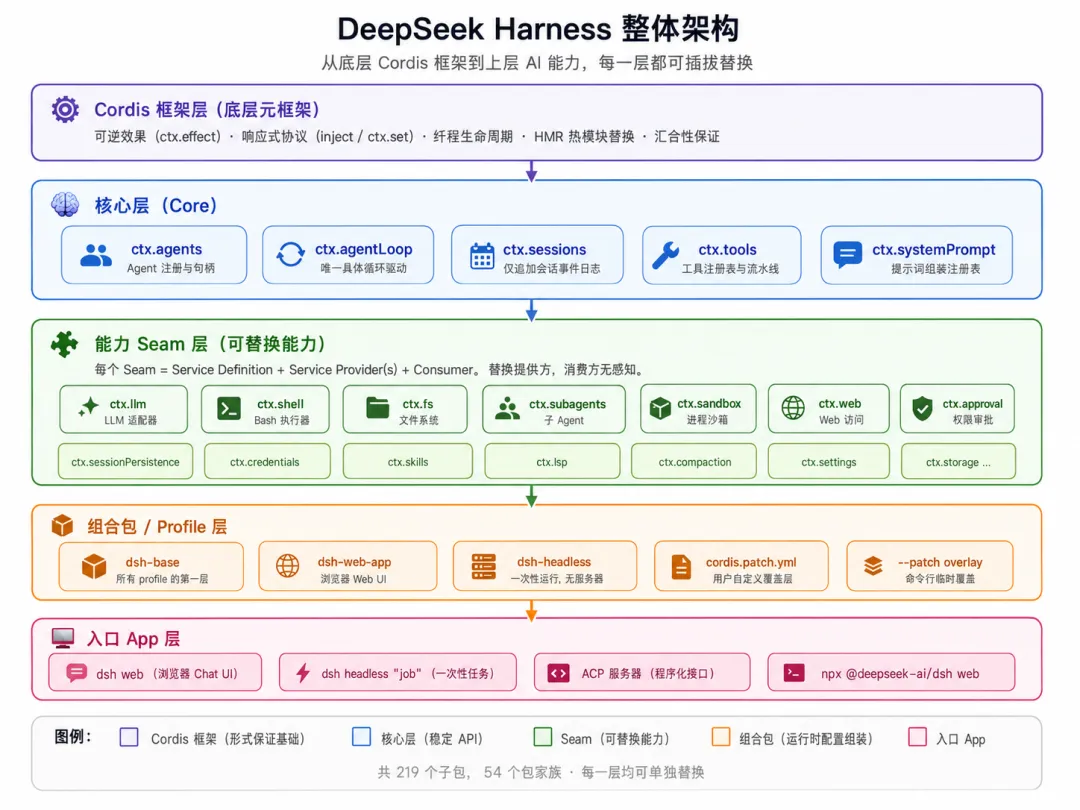Select the ctx.skills box
1080x810 pixels.
(408, 461)
